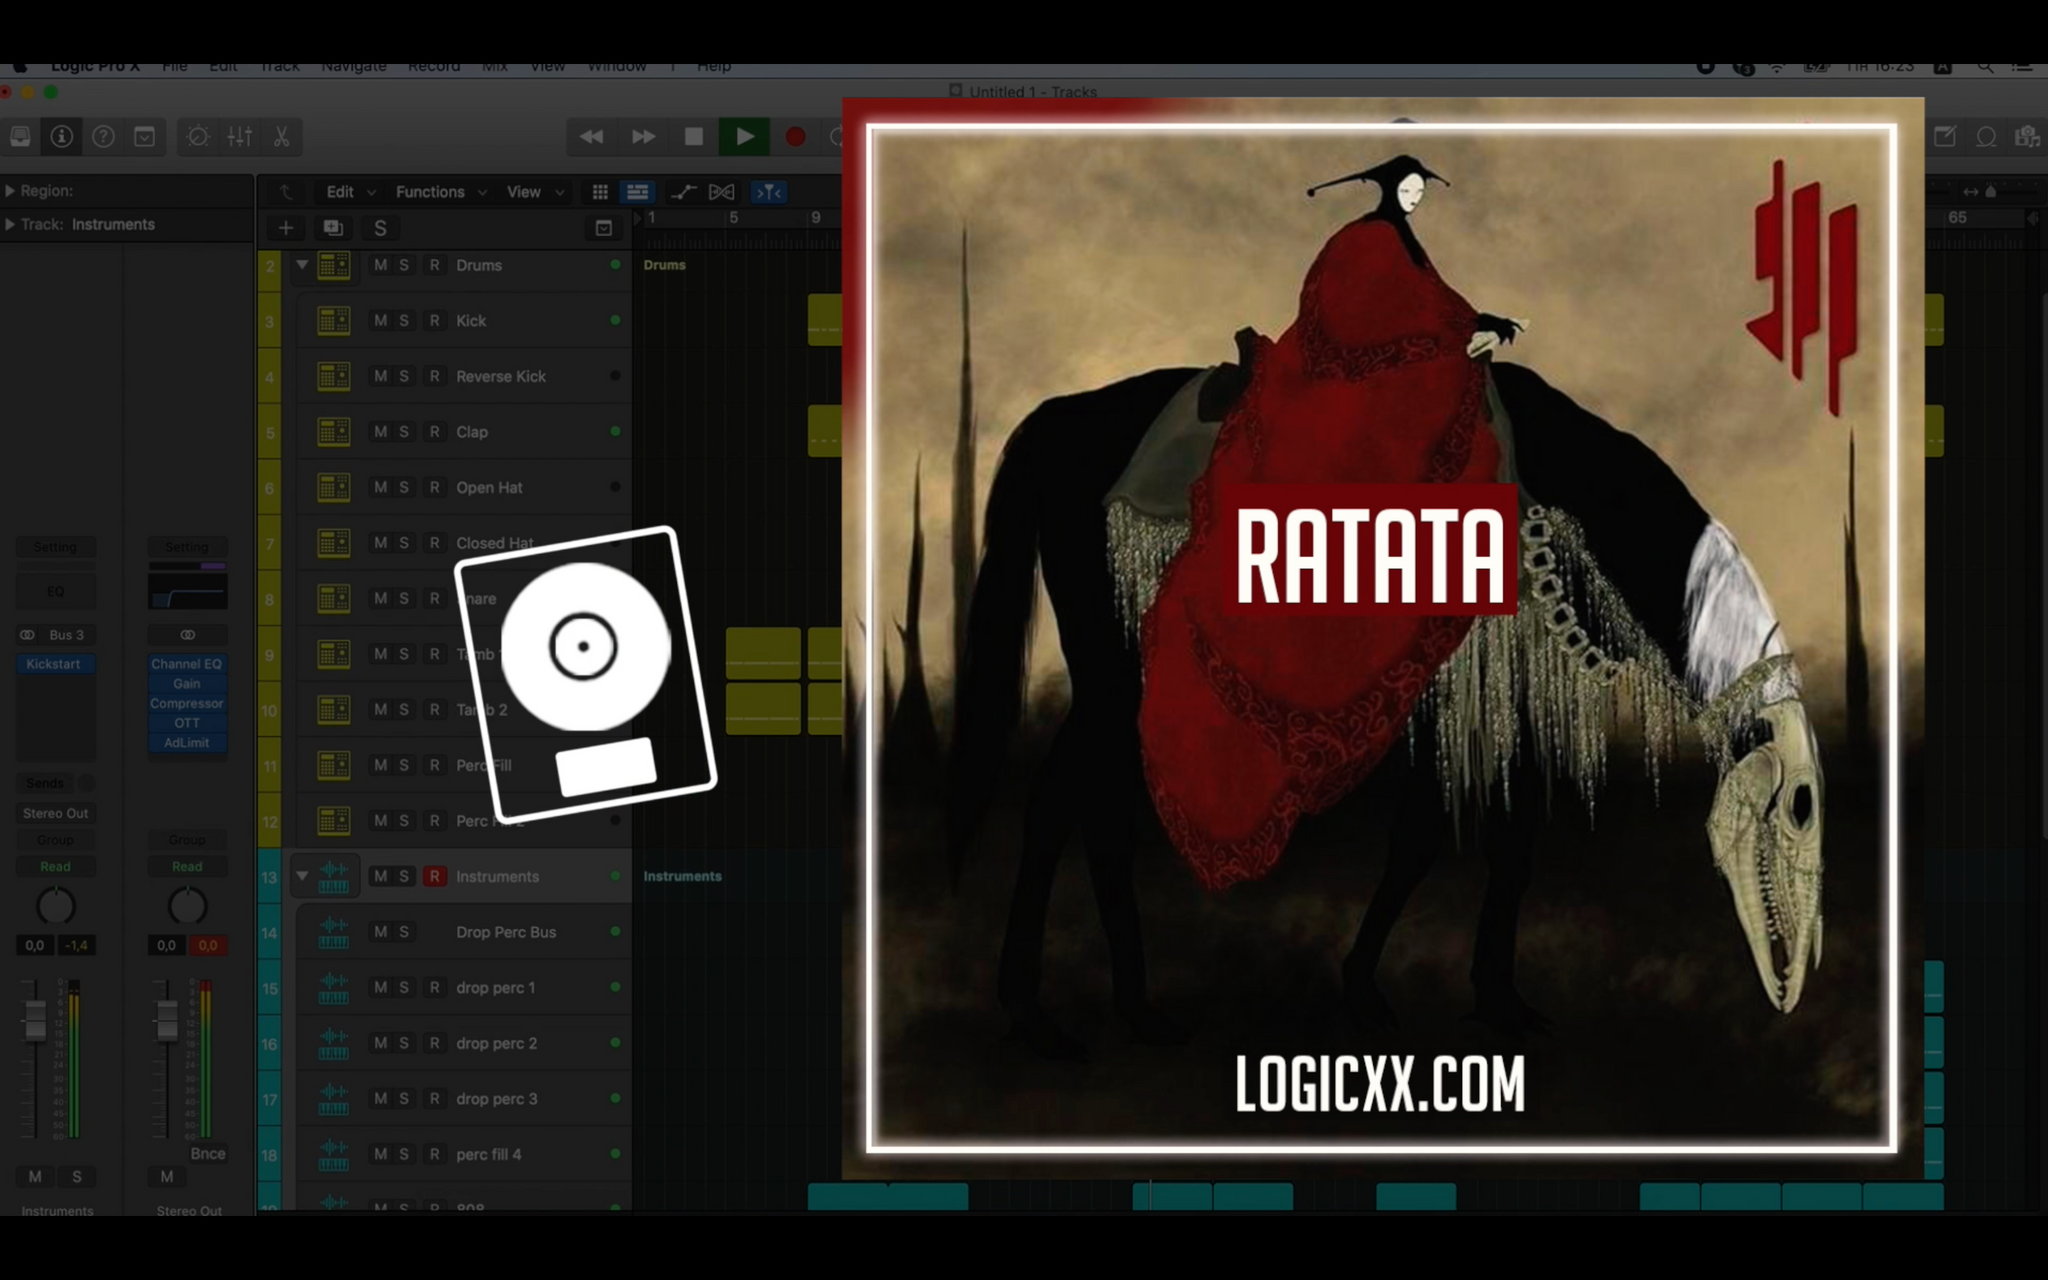The height and width of the screenshot is (1280, 2048).
Task: Click the Instruments channel pan knob
Action: (55, 906)
